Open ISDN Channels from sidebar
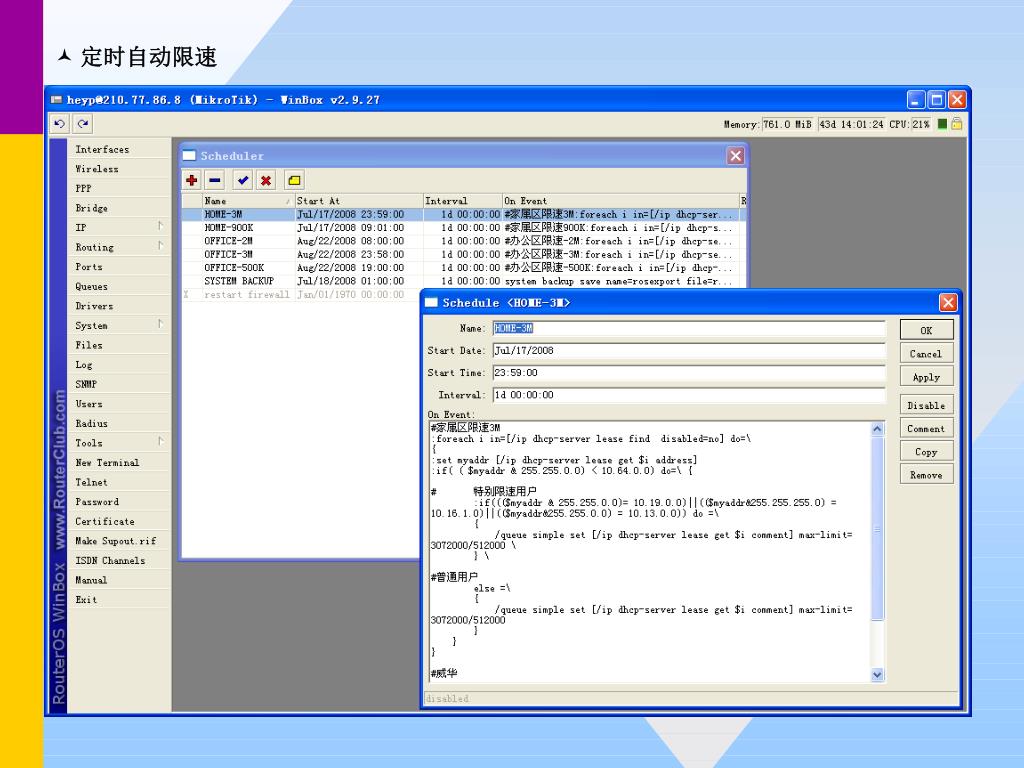 [118, 561]
